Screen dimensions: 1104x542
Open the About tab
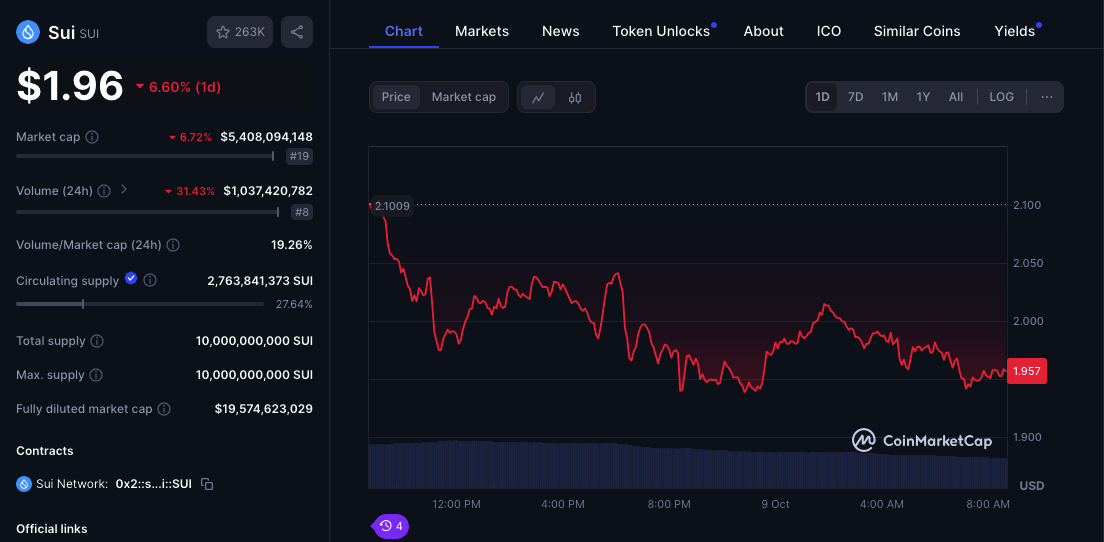tap(763, 31)
